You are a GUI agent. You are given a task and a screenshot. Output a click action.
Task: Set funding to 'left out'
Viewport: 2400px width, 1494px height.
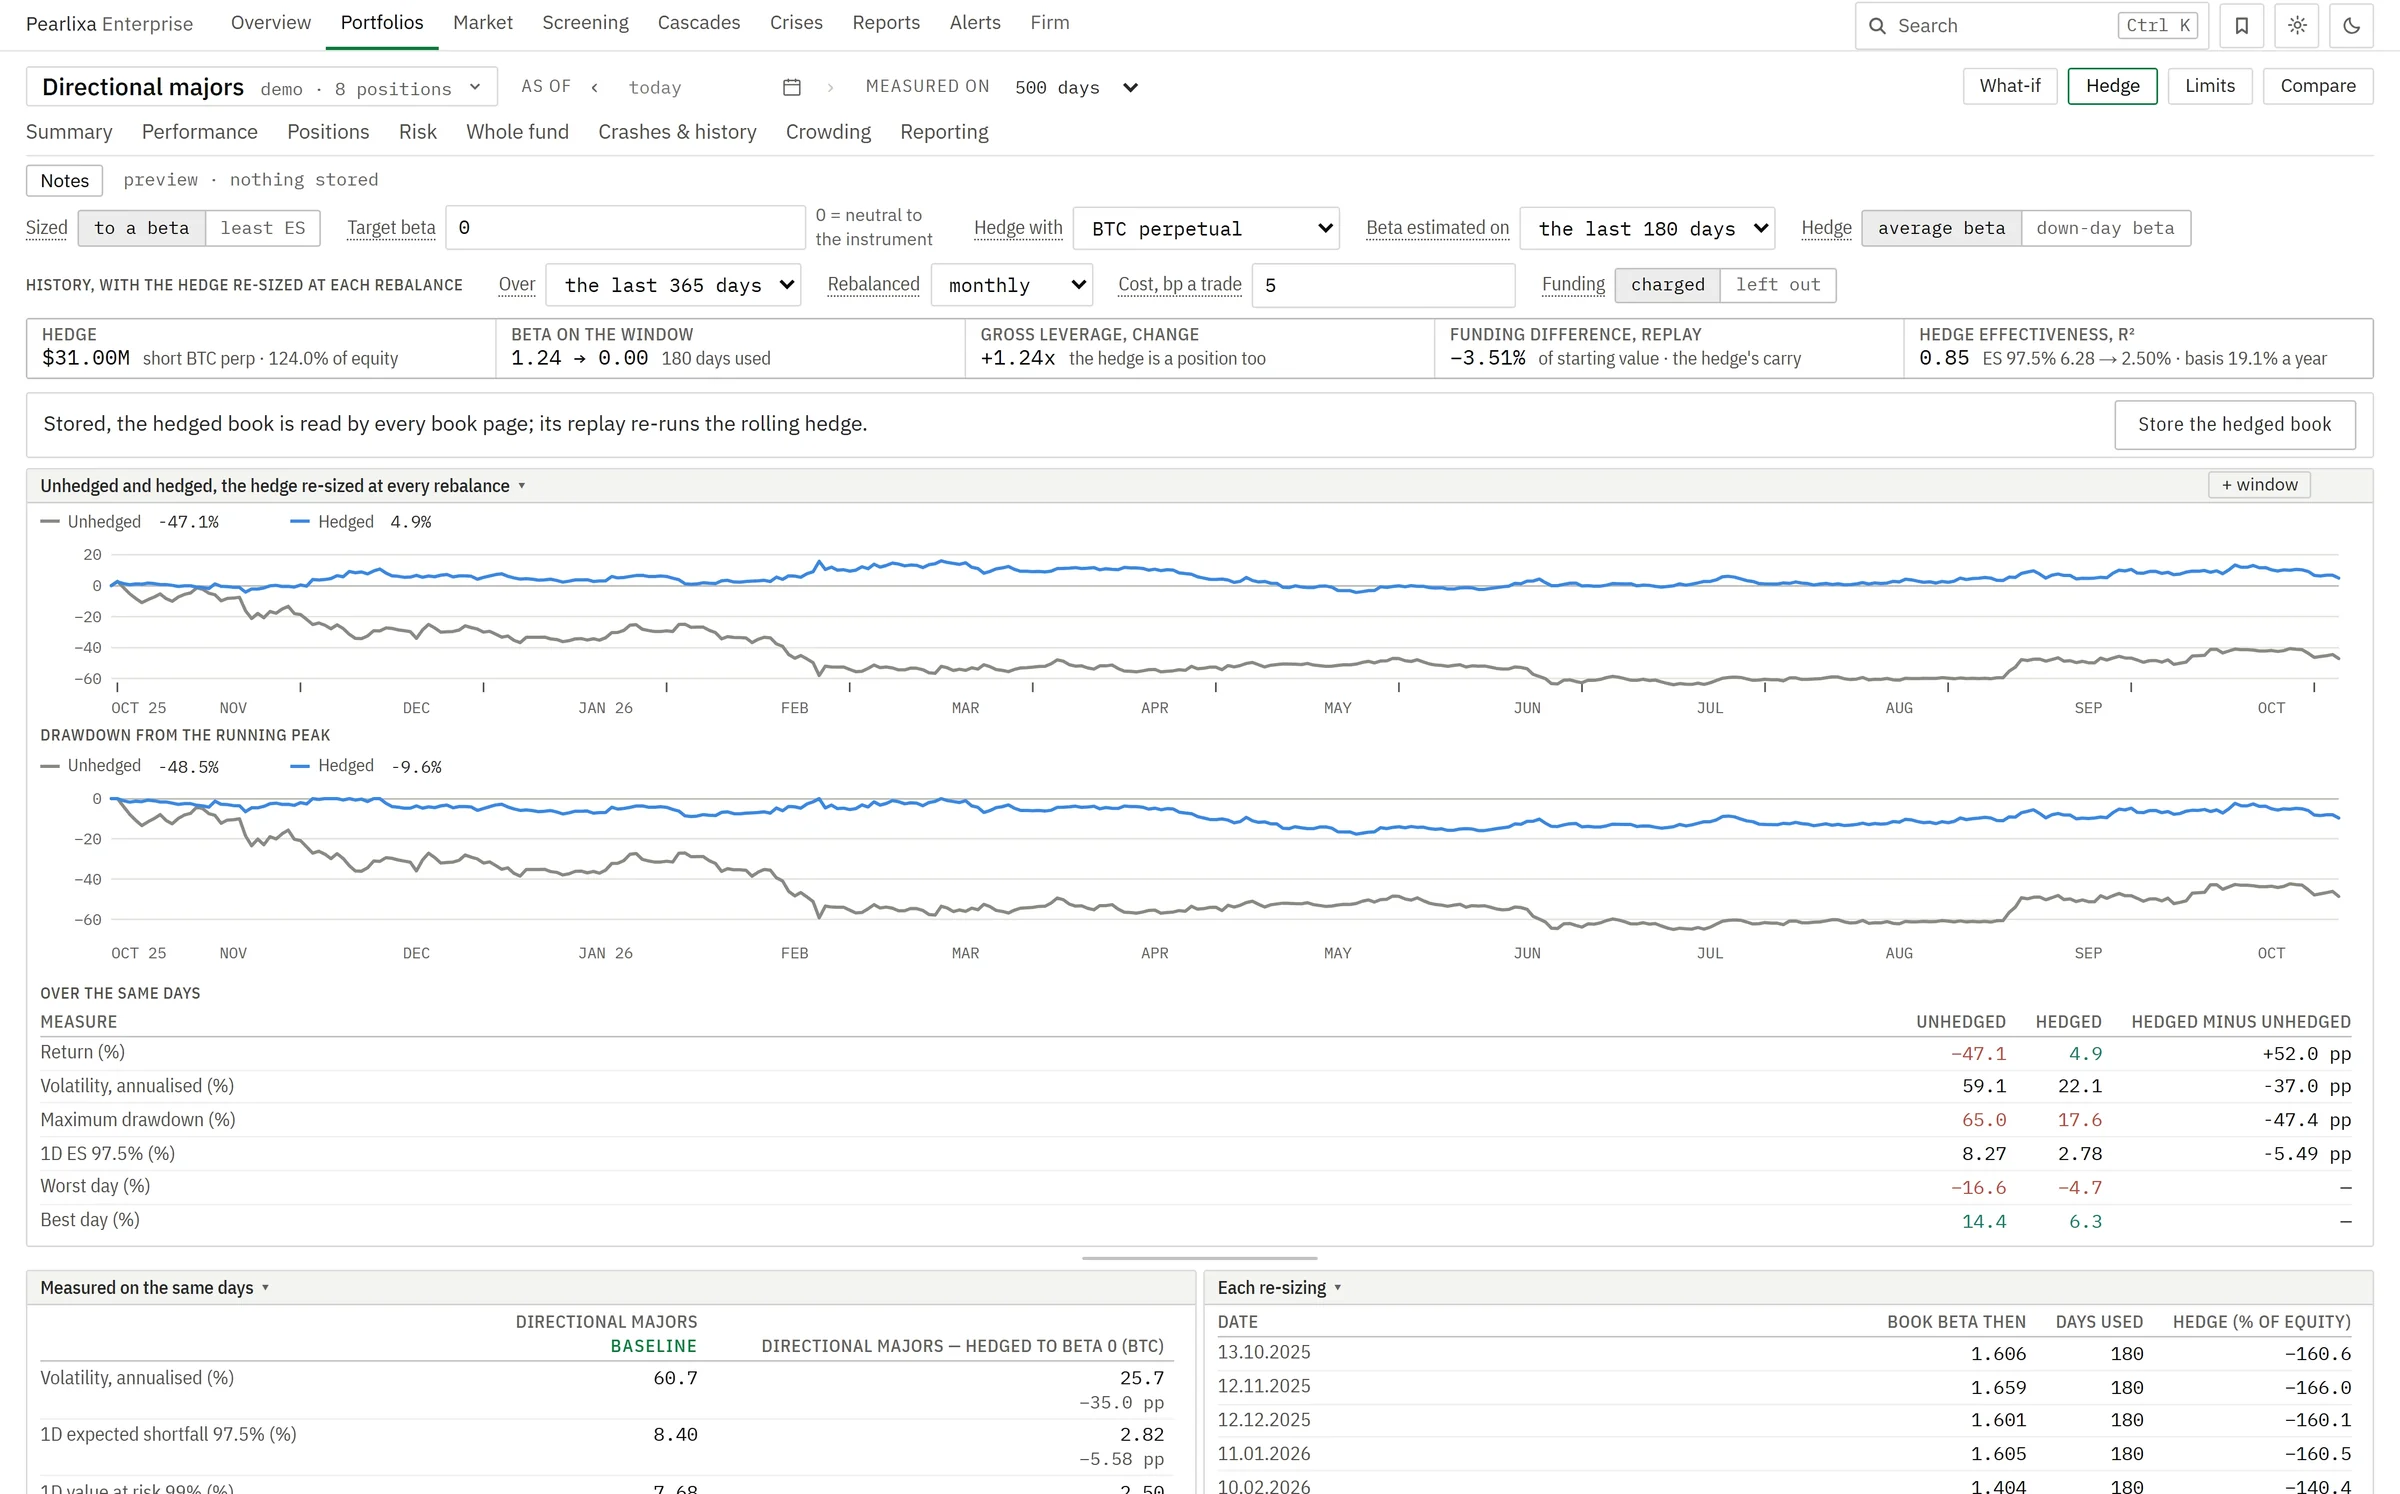(1778, 285)
